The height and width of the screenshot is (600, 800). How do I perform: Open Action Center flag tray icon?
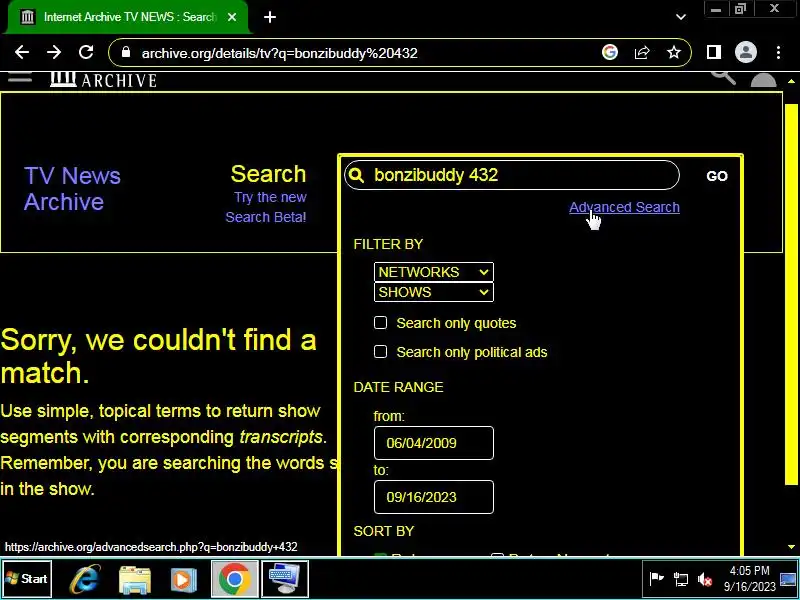click(x=656, y=579)
